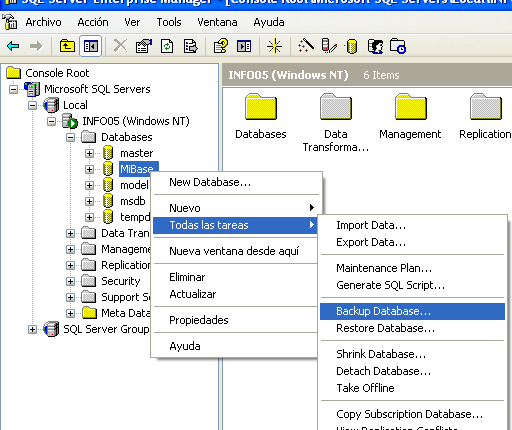Collapse the Local server group node
Viewport: 512px width, 430px height.
32,105
